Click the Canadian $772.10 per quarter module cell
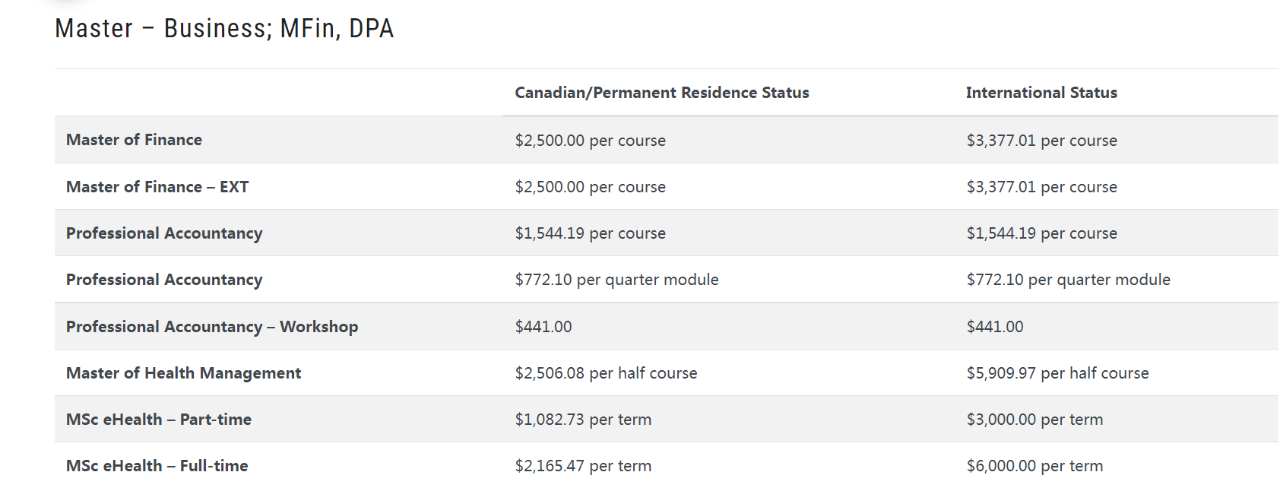 pyautogui.click(x=617, y=280)
